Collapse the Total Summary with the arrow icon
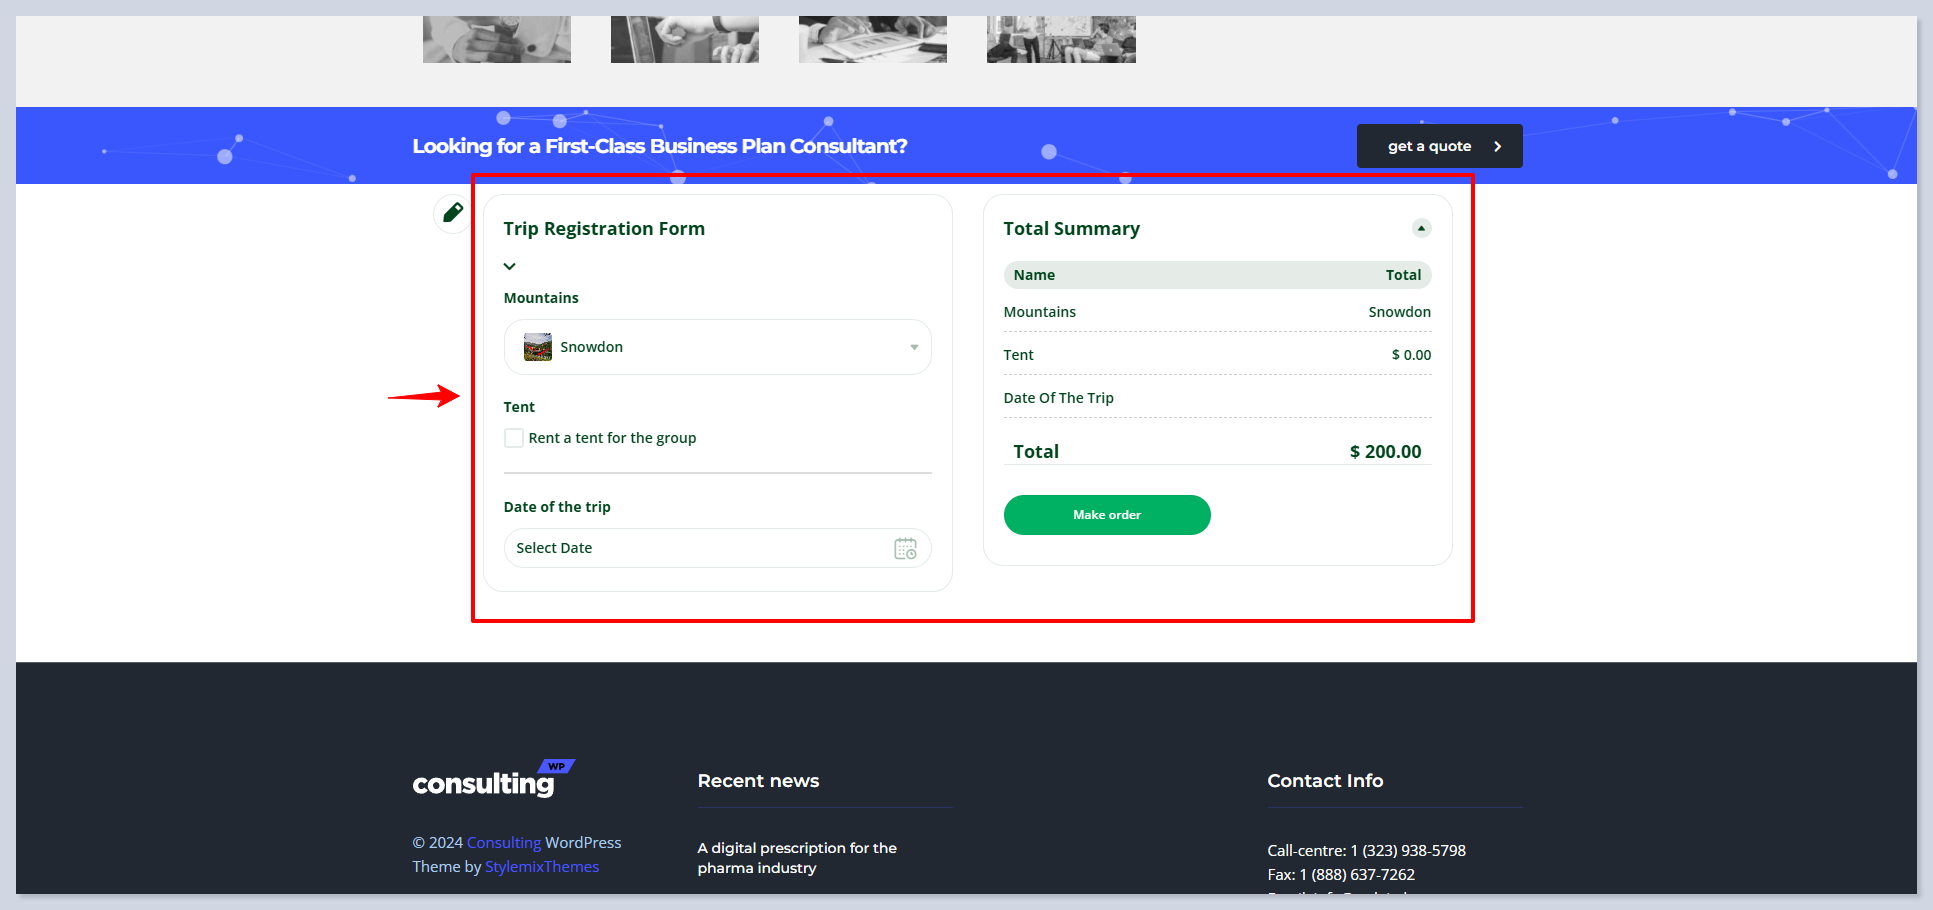The image size is (1933, 910). [x=1421, y=228]
